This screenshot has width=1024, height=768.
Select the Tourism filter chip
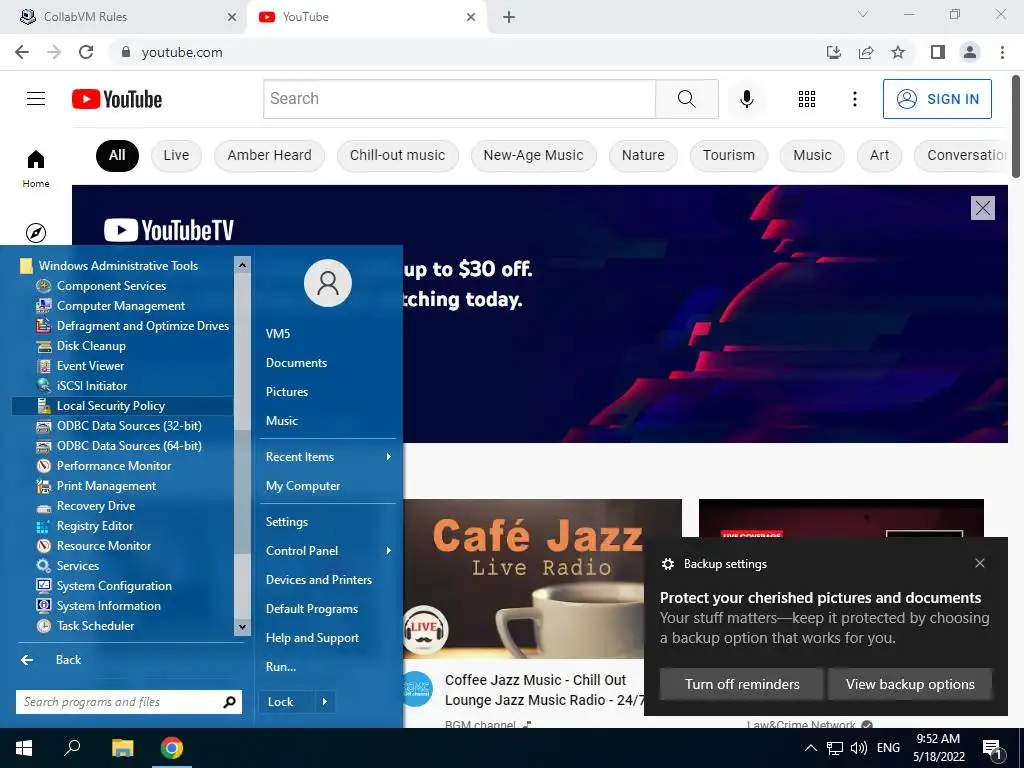click(729, 155)
